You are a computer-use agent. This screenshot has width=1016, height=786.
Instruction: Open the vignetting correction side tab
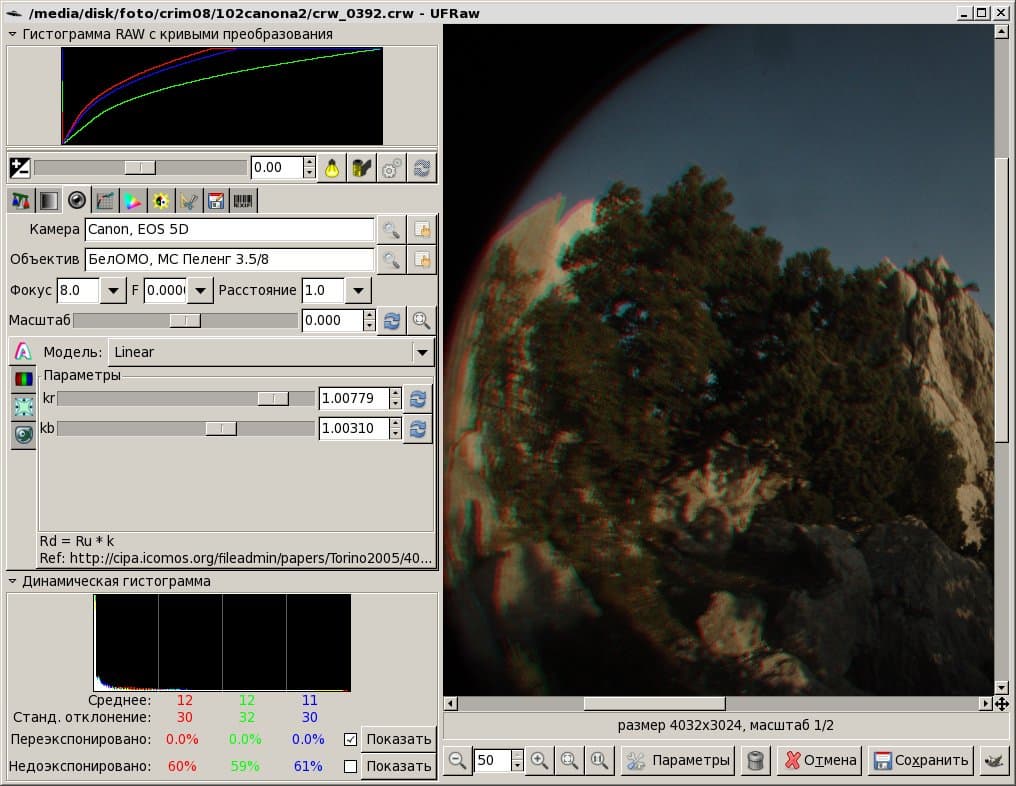coord(24,378)
